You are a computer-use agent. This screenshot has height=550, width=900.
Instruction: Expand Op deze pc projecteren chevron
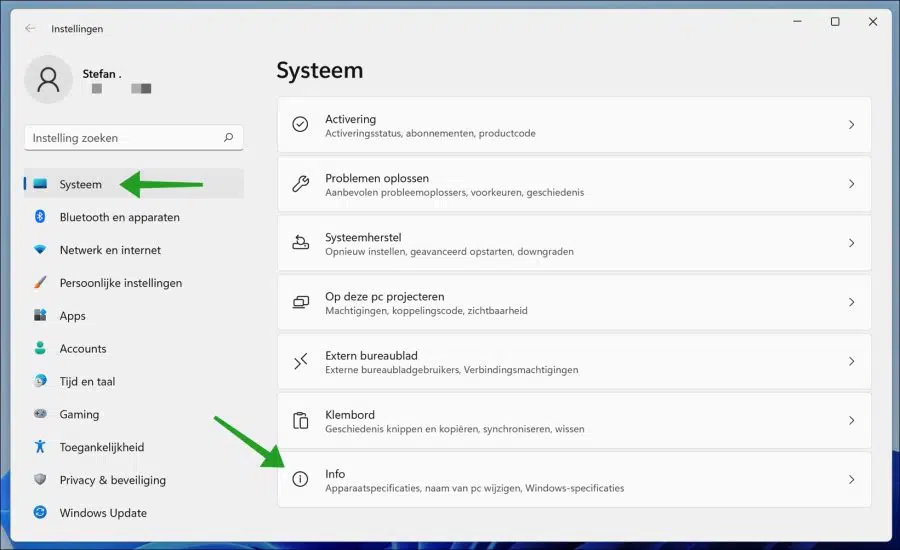[851, 302]
